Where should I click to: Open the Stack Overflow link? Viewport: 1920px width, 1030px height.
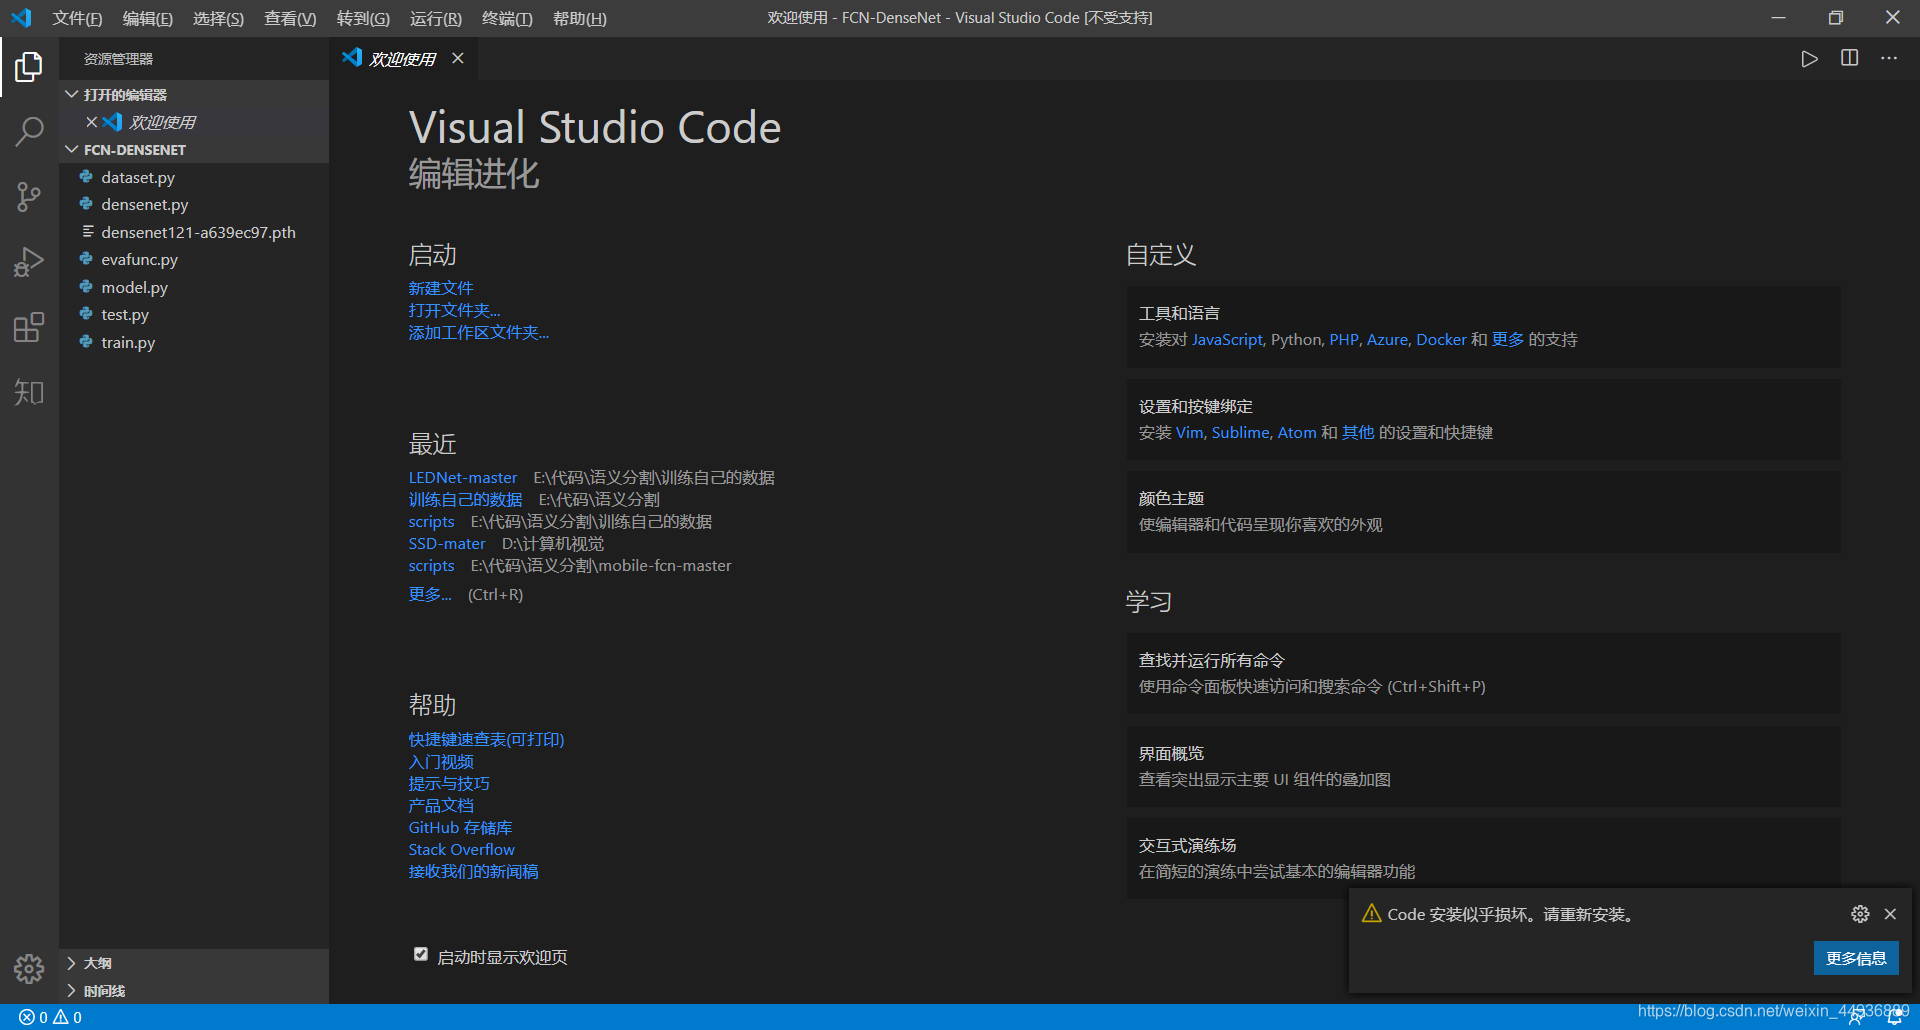[x=461, y=850]
